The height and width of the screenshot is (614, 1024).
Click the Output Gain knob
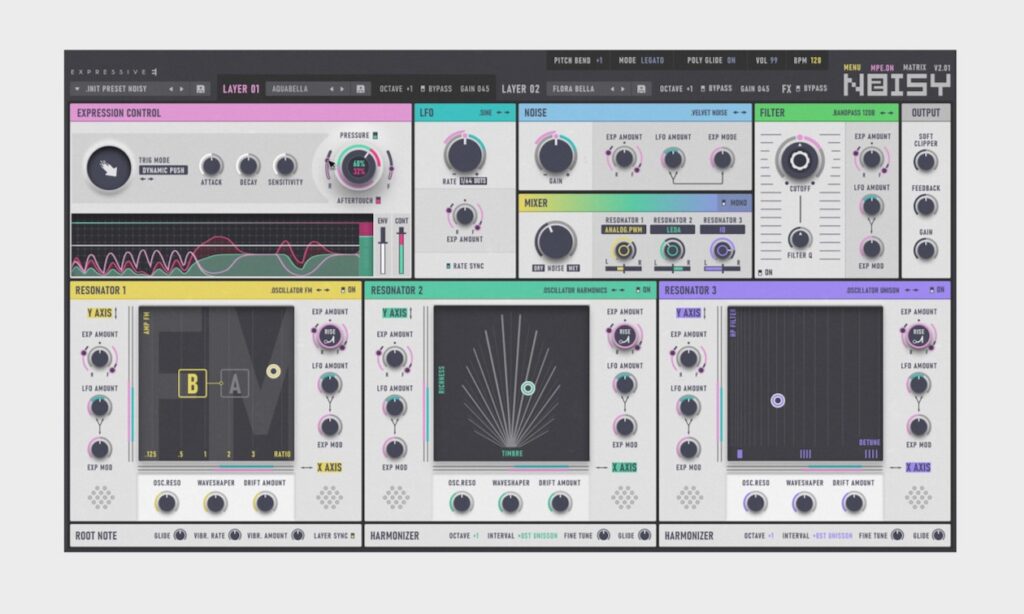925,250
